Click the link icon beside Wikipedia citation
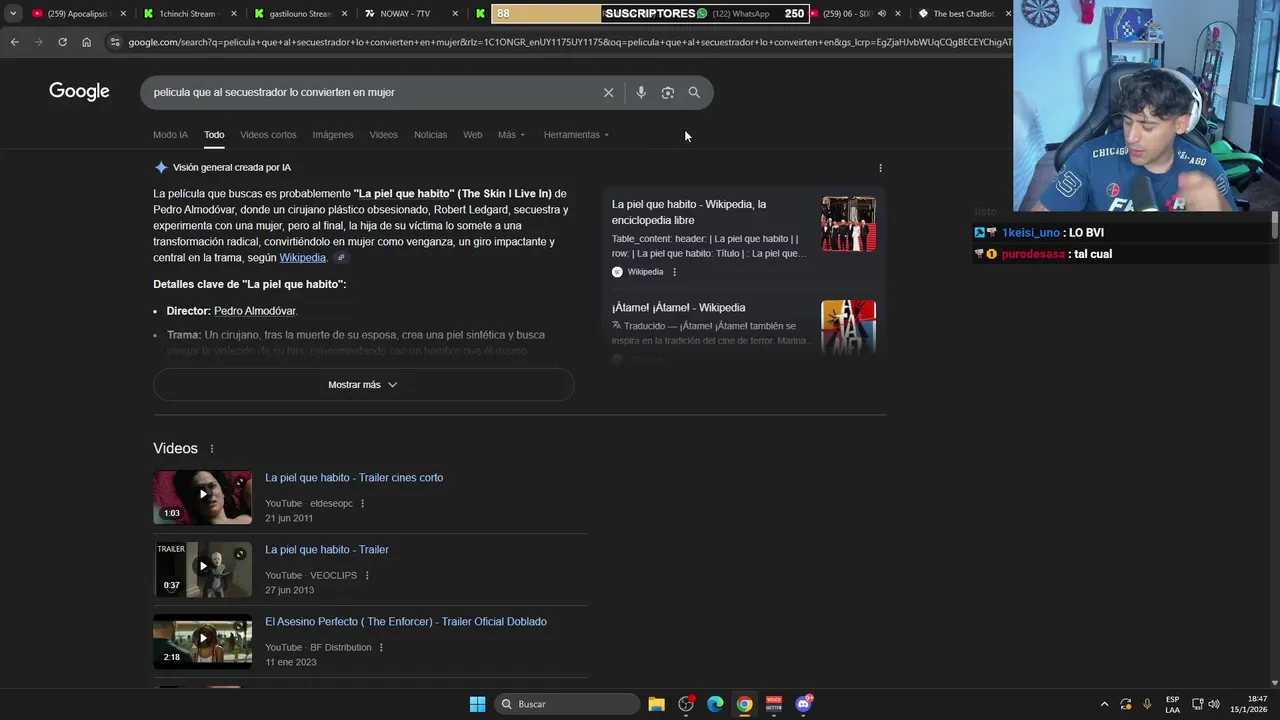The width and height of the screenshot is (1280, 720). 341,258
